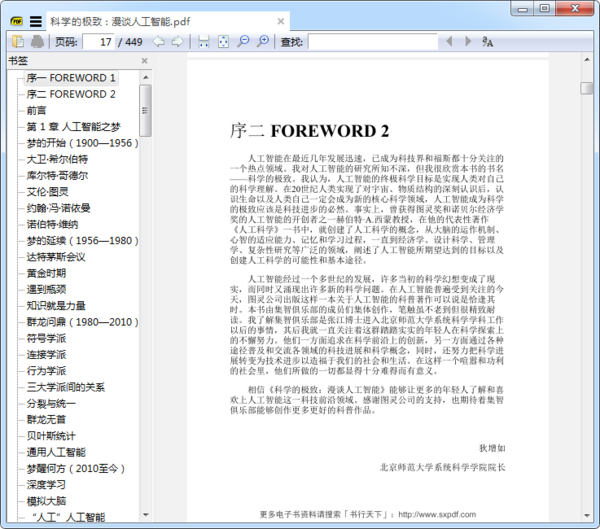Screen dimensions: 600x529
Task: Click the zoom out magnifier icon
Action: coord(243,41)
